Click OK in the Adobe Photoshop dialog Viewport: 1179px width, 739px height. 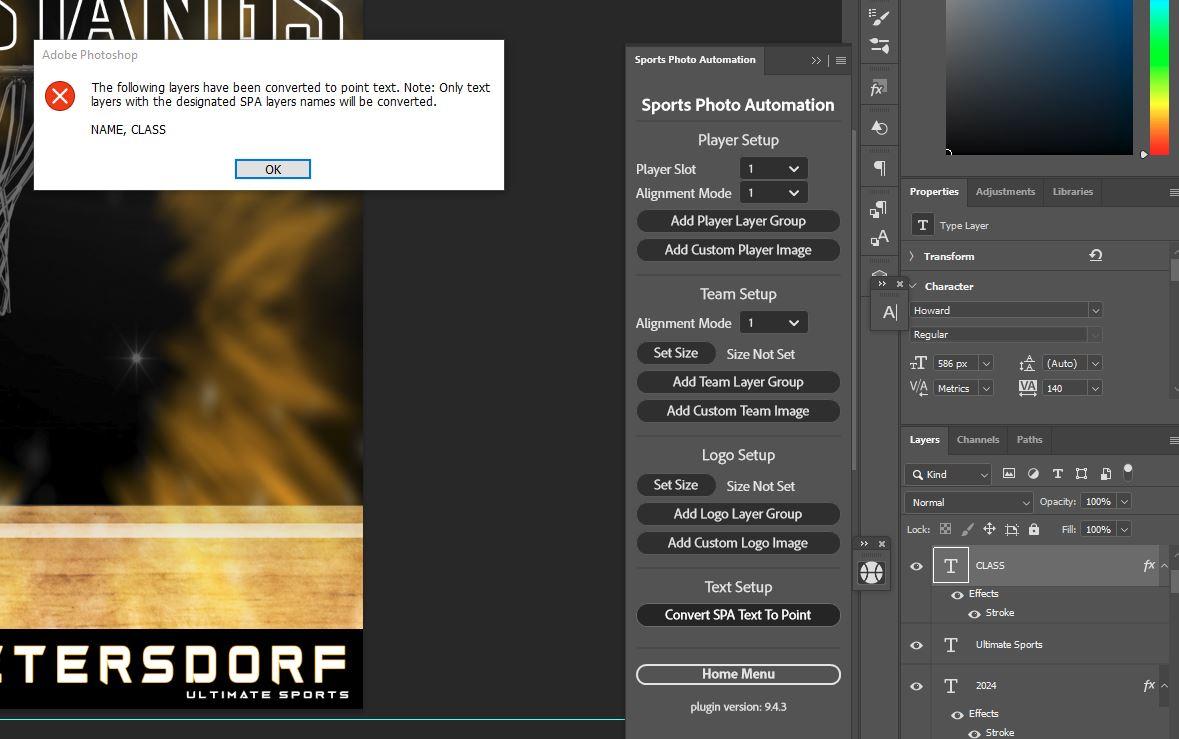point(273,169)
